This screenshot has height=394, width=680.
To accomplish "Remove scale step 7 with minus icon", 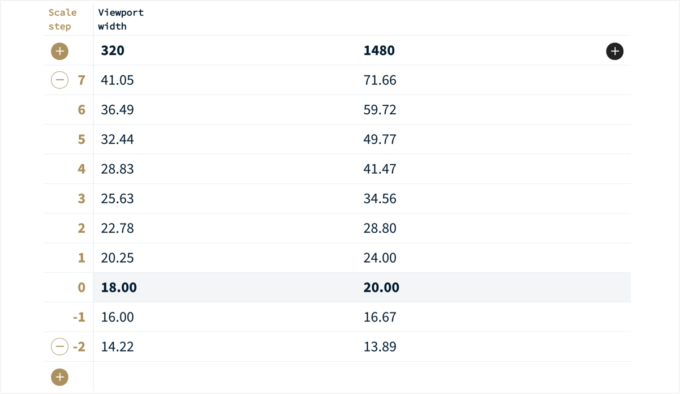I will [x=59, y=80].
